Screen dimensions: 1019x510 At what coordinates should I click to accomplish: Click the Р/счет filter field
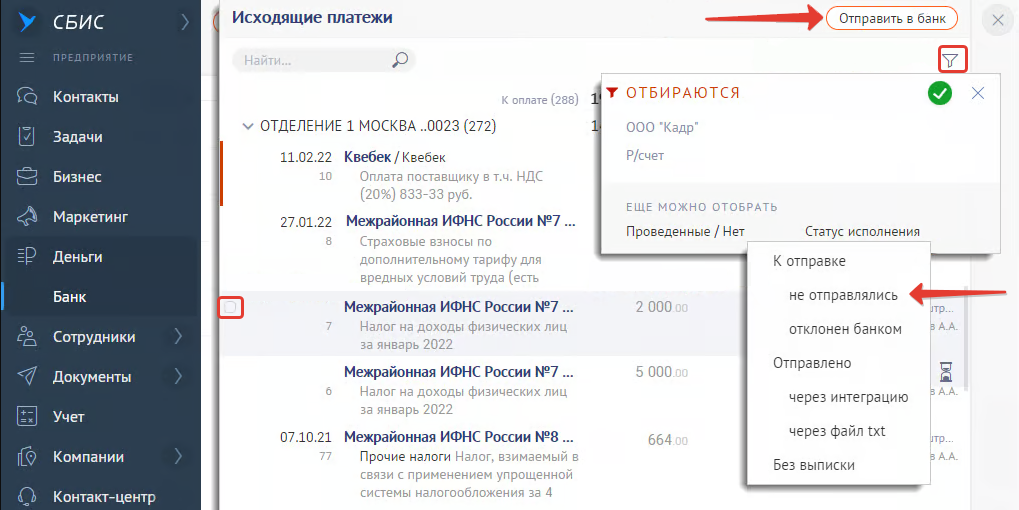tap(645, 156)
